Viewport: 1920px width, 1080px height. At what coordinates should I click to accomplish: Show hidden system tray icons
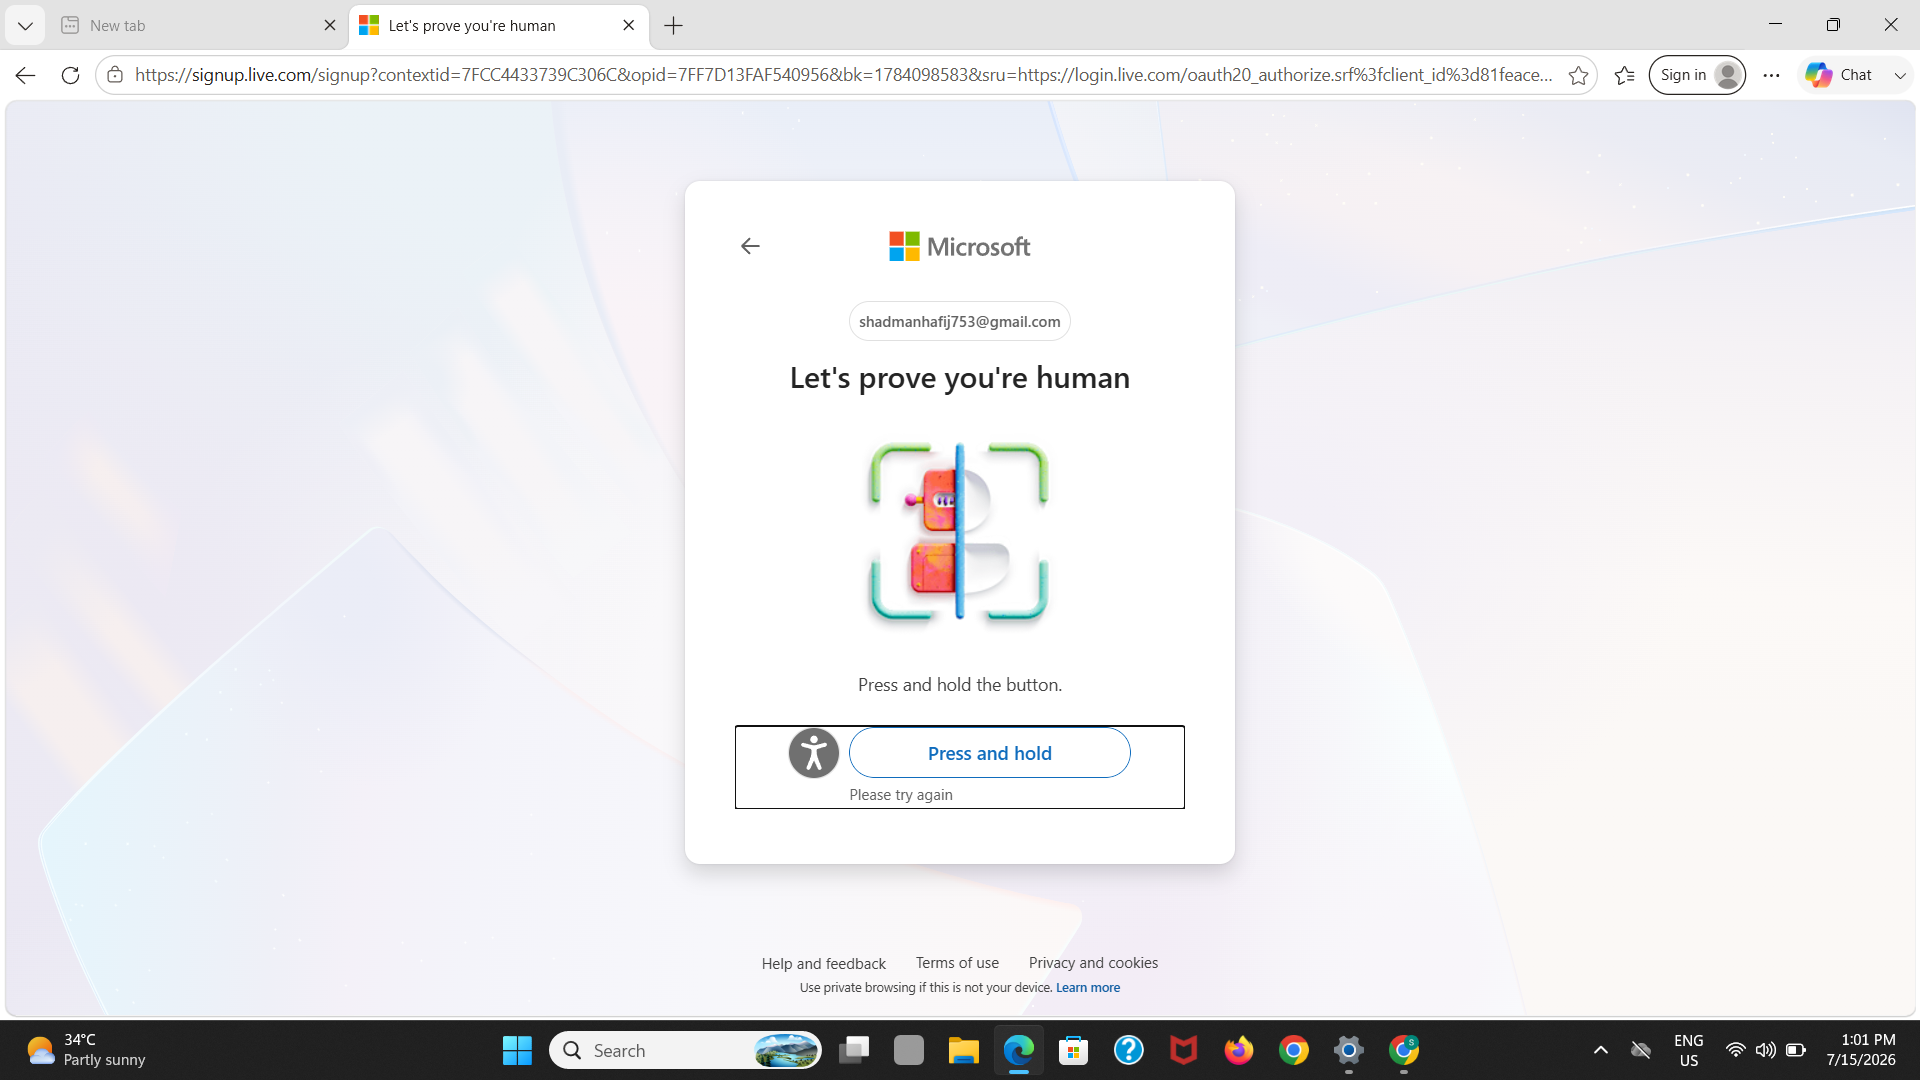point(1601,1050)
